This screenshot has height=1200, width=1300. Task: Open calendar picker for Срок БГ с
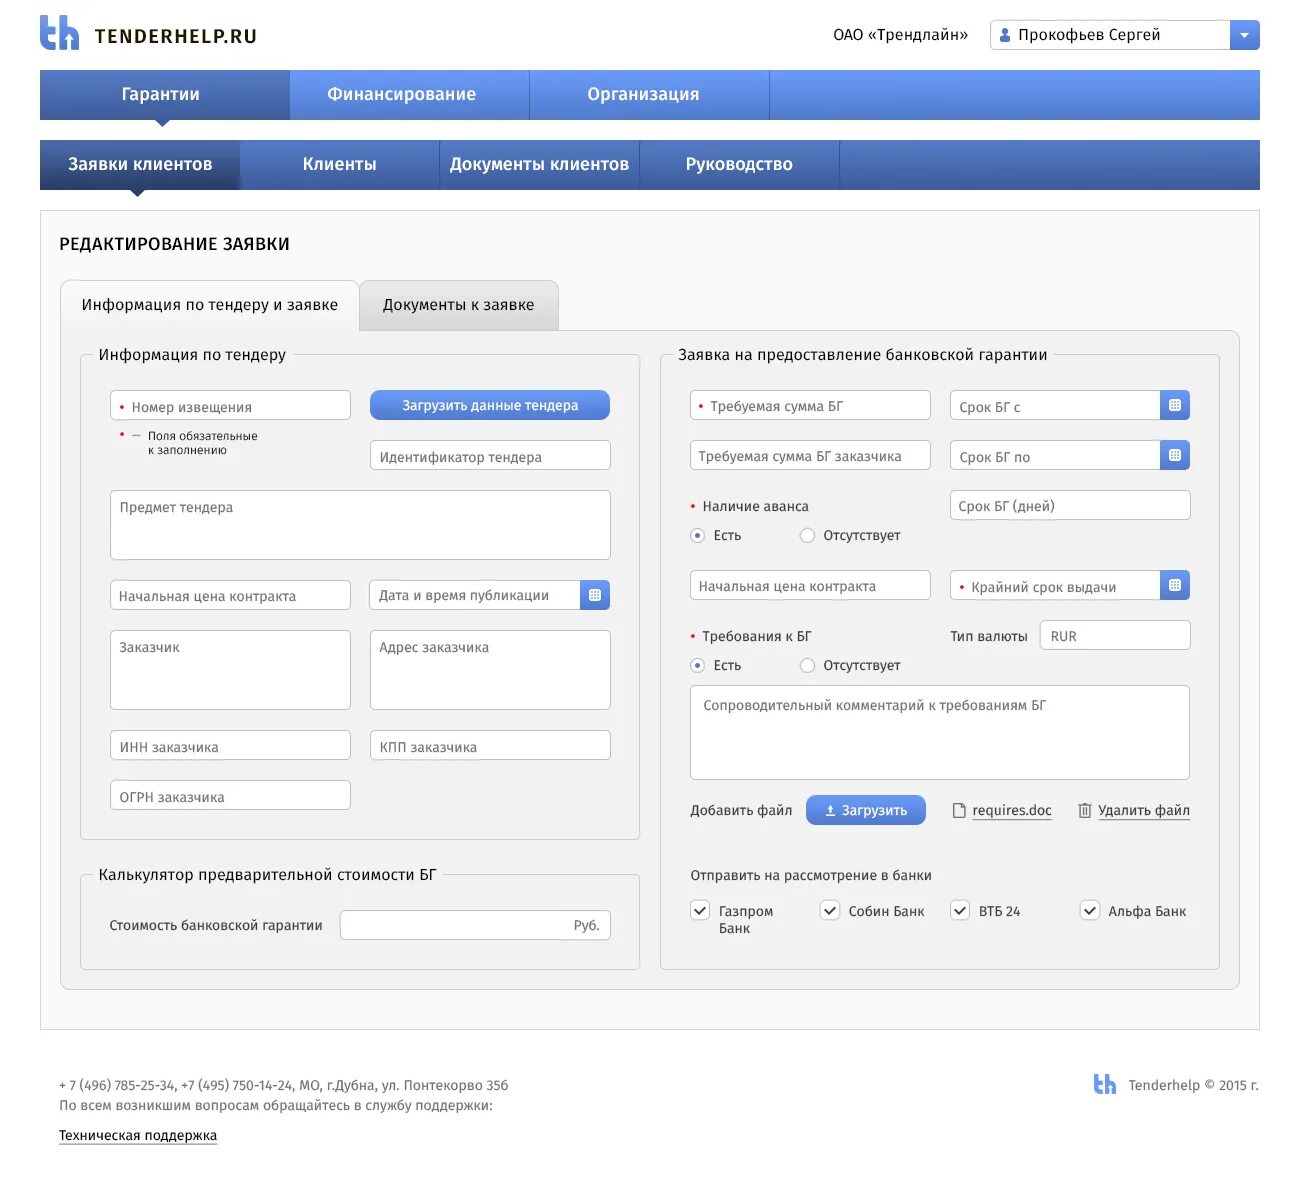coord(1175,405)
